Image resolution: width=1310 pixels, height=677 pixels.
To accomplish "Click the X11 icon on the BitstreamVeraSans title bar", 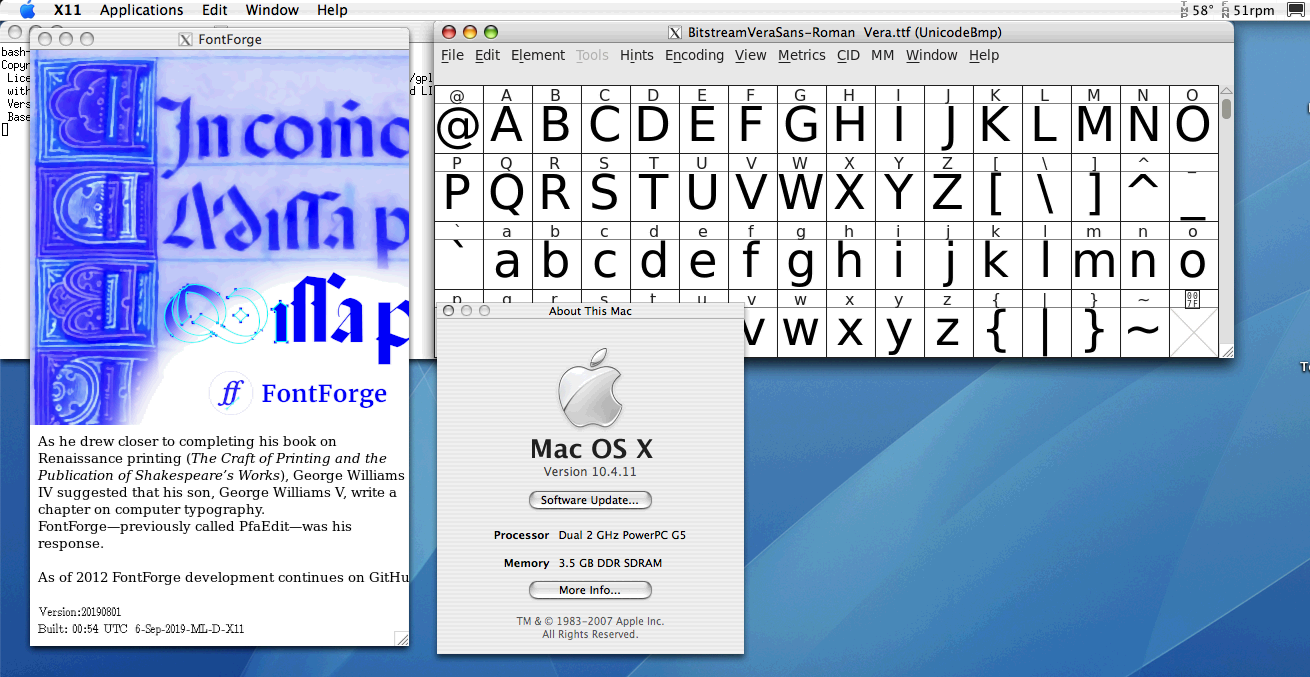I will click(x=675, y=32).
